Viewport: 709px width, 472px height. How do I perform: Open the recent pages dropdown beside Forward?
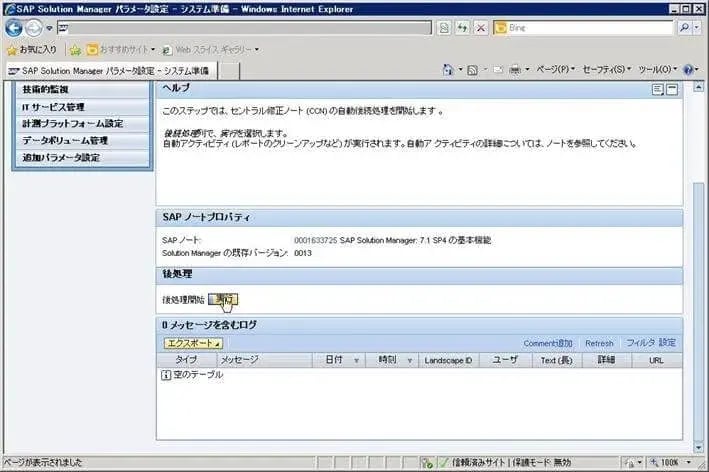[x=49, y=28]
